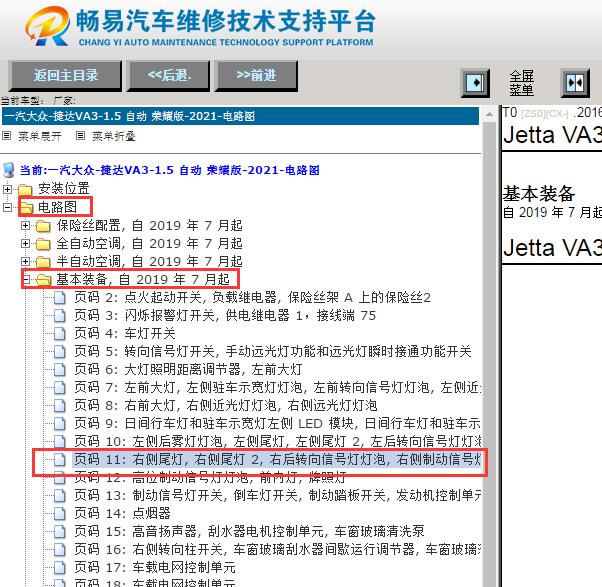Click document icon of 页码 3
Screen dimensions: 602x587
point(60,316)
